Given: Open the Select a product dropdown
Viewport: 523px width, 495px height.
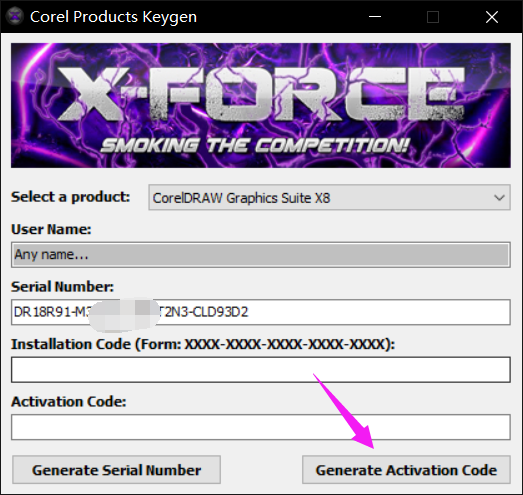Looking at the screenshot, I should pyautogui.click(x=329, y=197).
